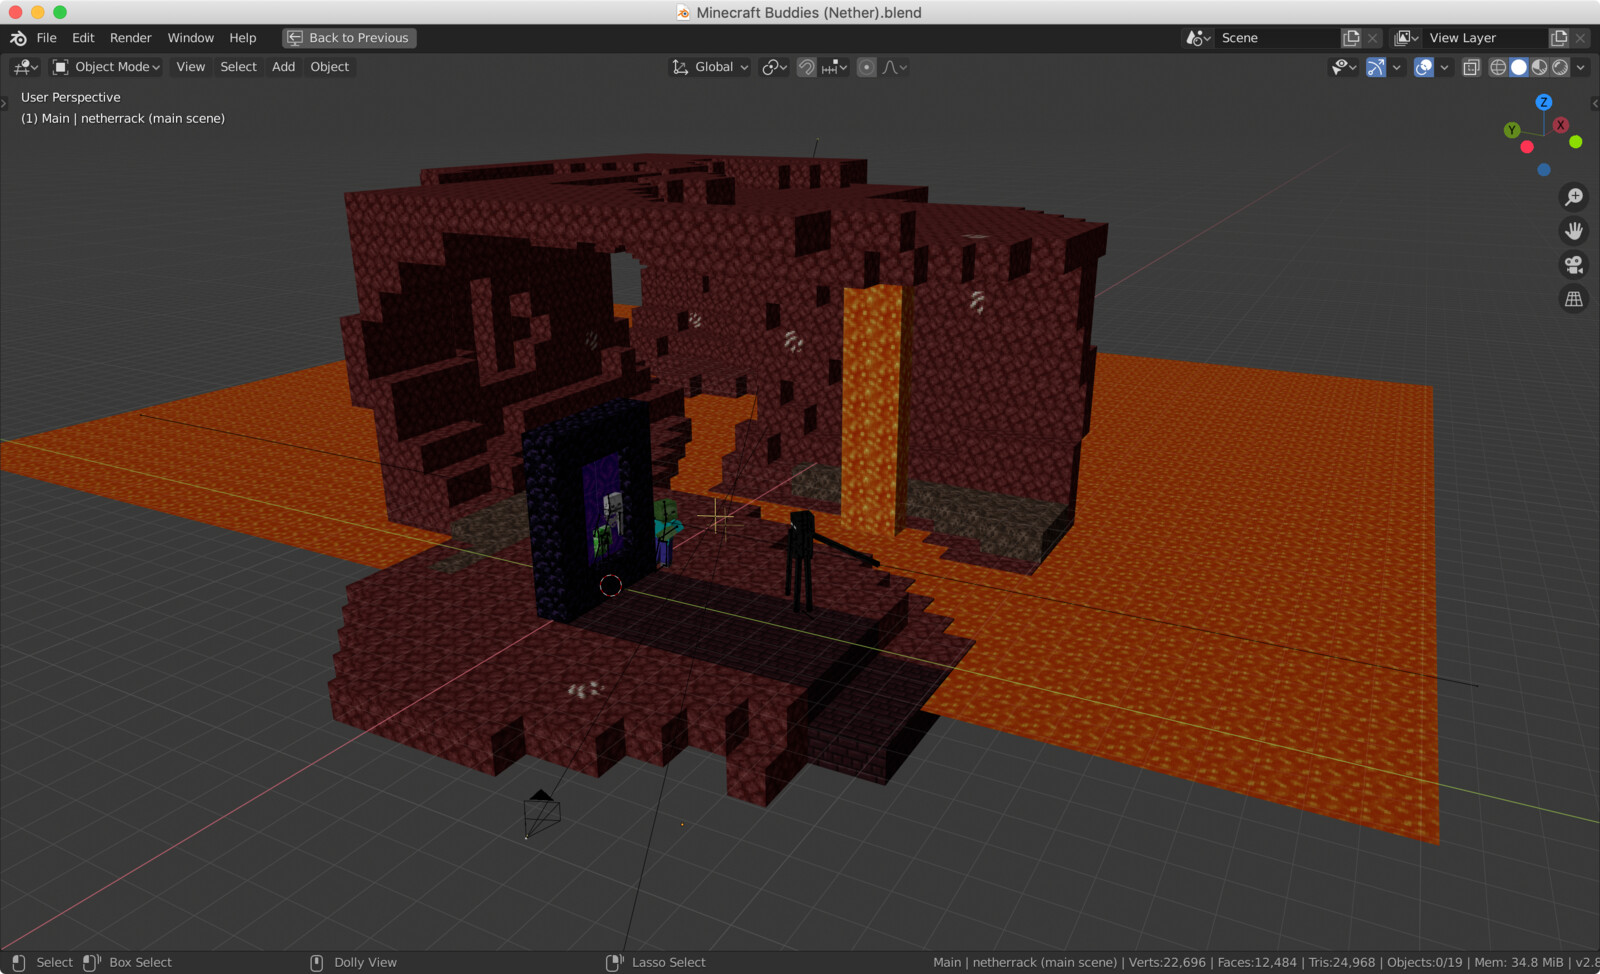Click the '(1) Main | netherrack (main scene)' label
The width and height of the screenshot is (1600, 974).
123,118
